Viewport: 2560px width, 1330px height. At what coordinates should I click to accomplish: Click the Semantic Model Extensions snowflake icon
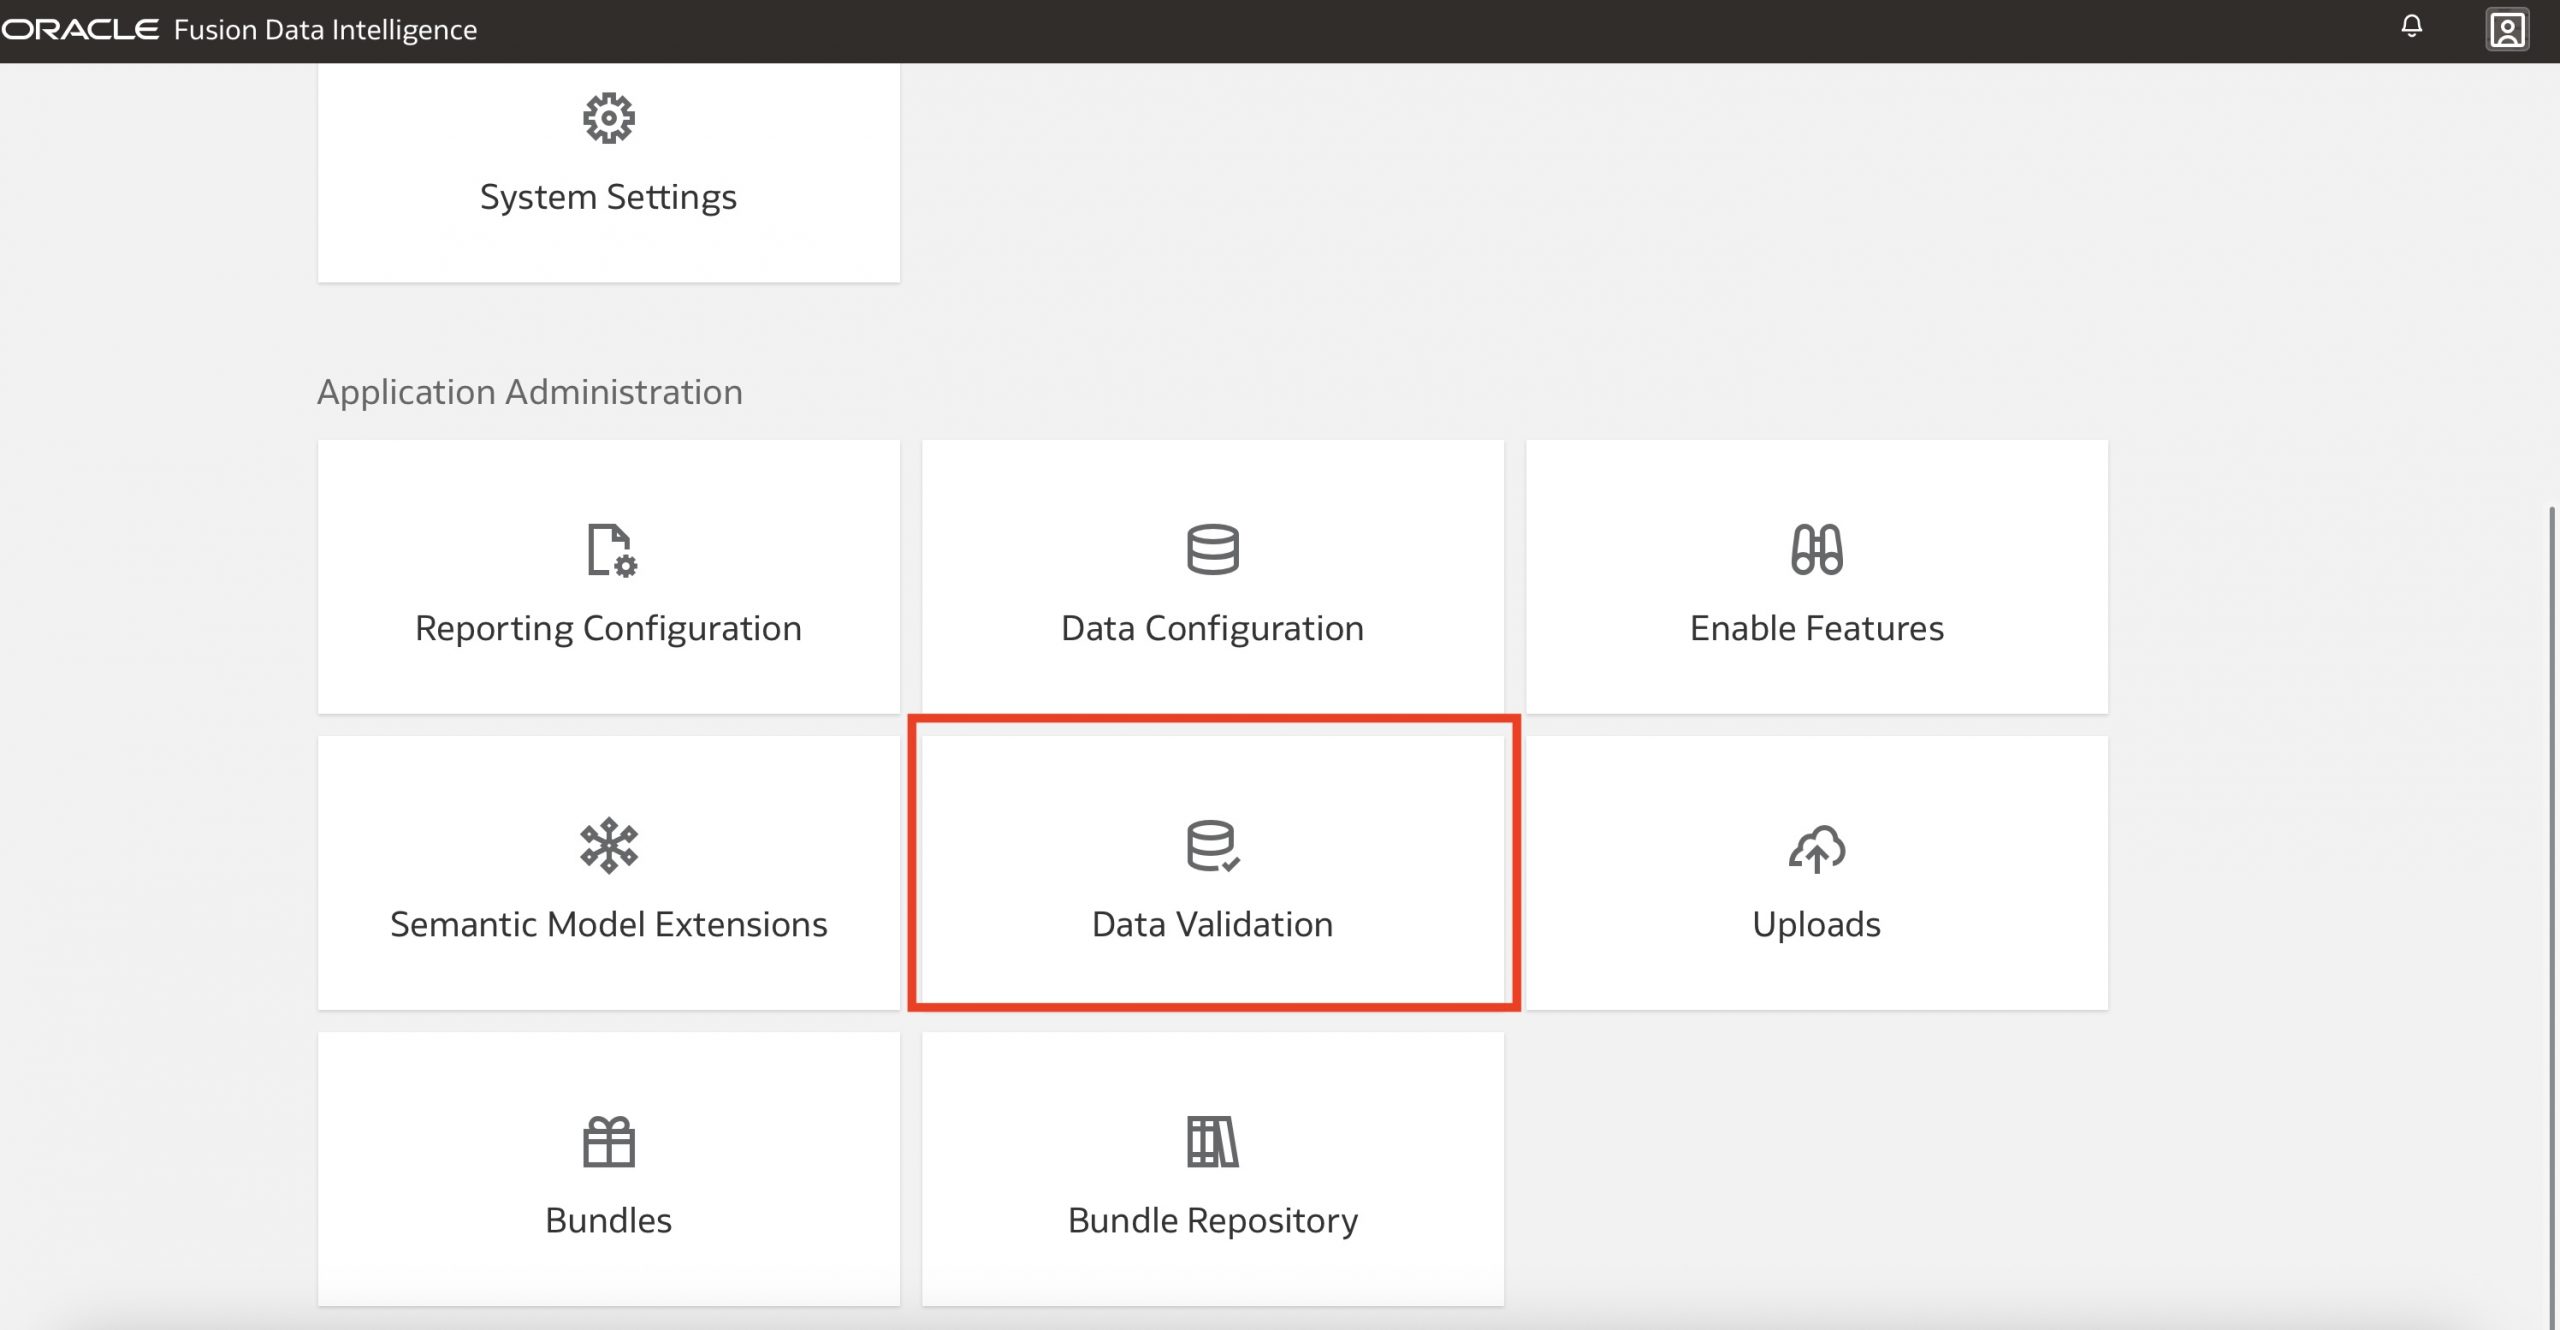tap(608, 846)
